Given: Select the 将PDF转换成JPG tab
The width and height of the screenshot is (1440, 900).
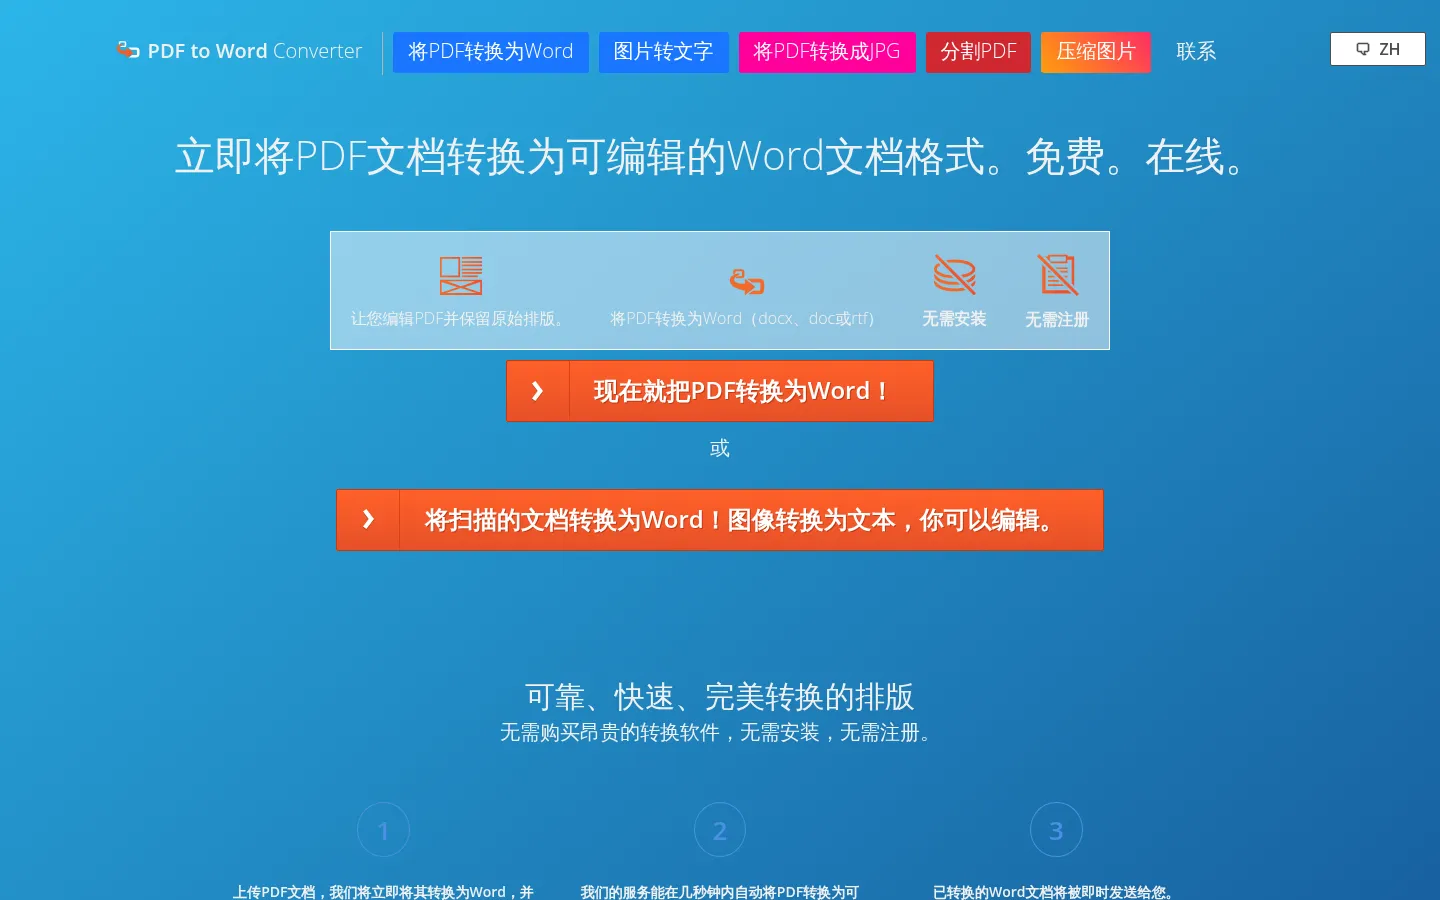Looking at the screenshot, I should click(x=827, y=52).
